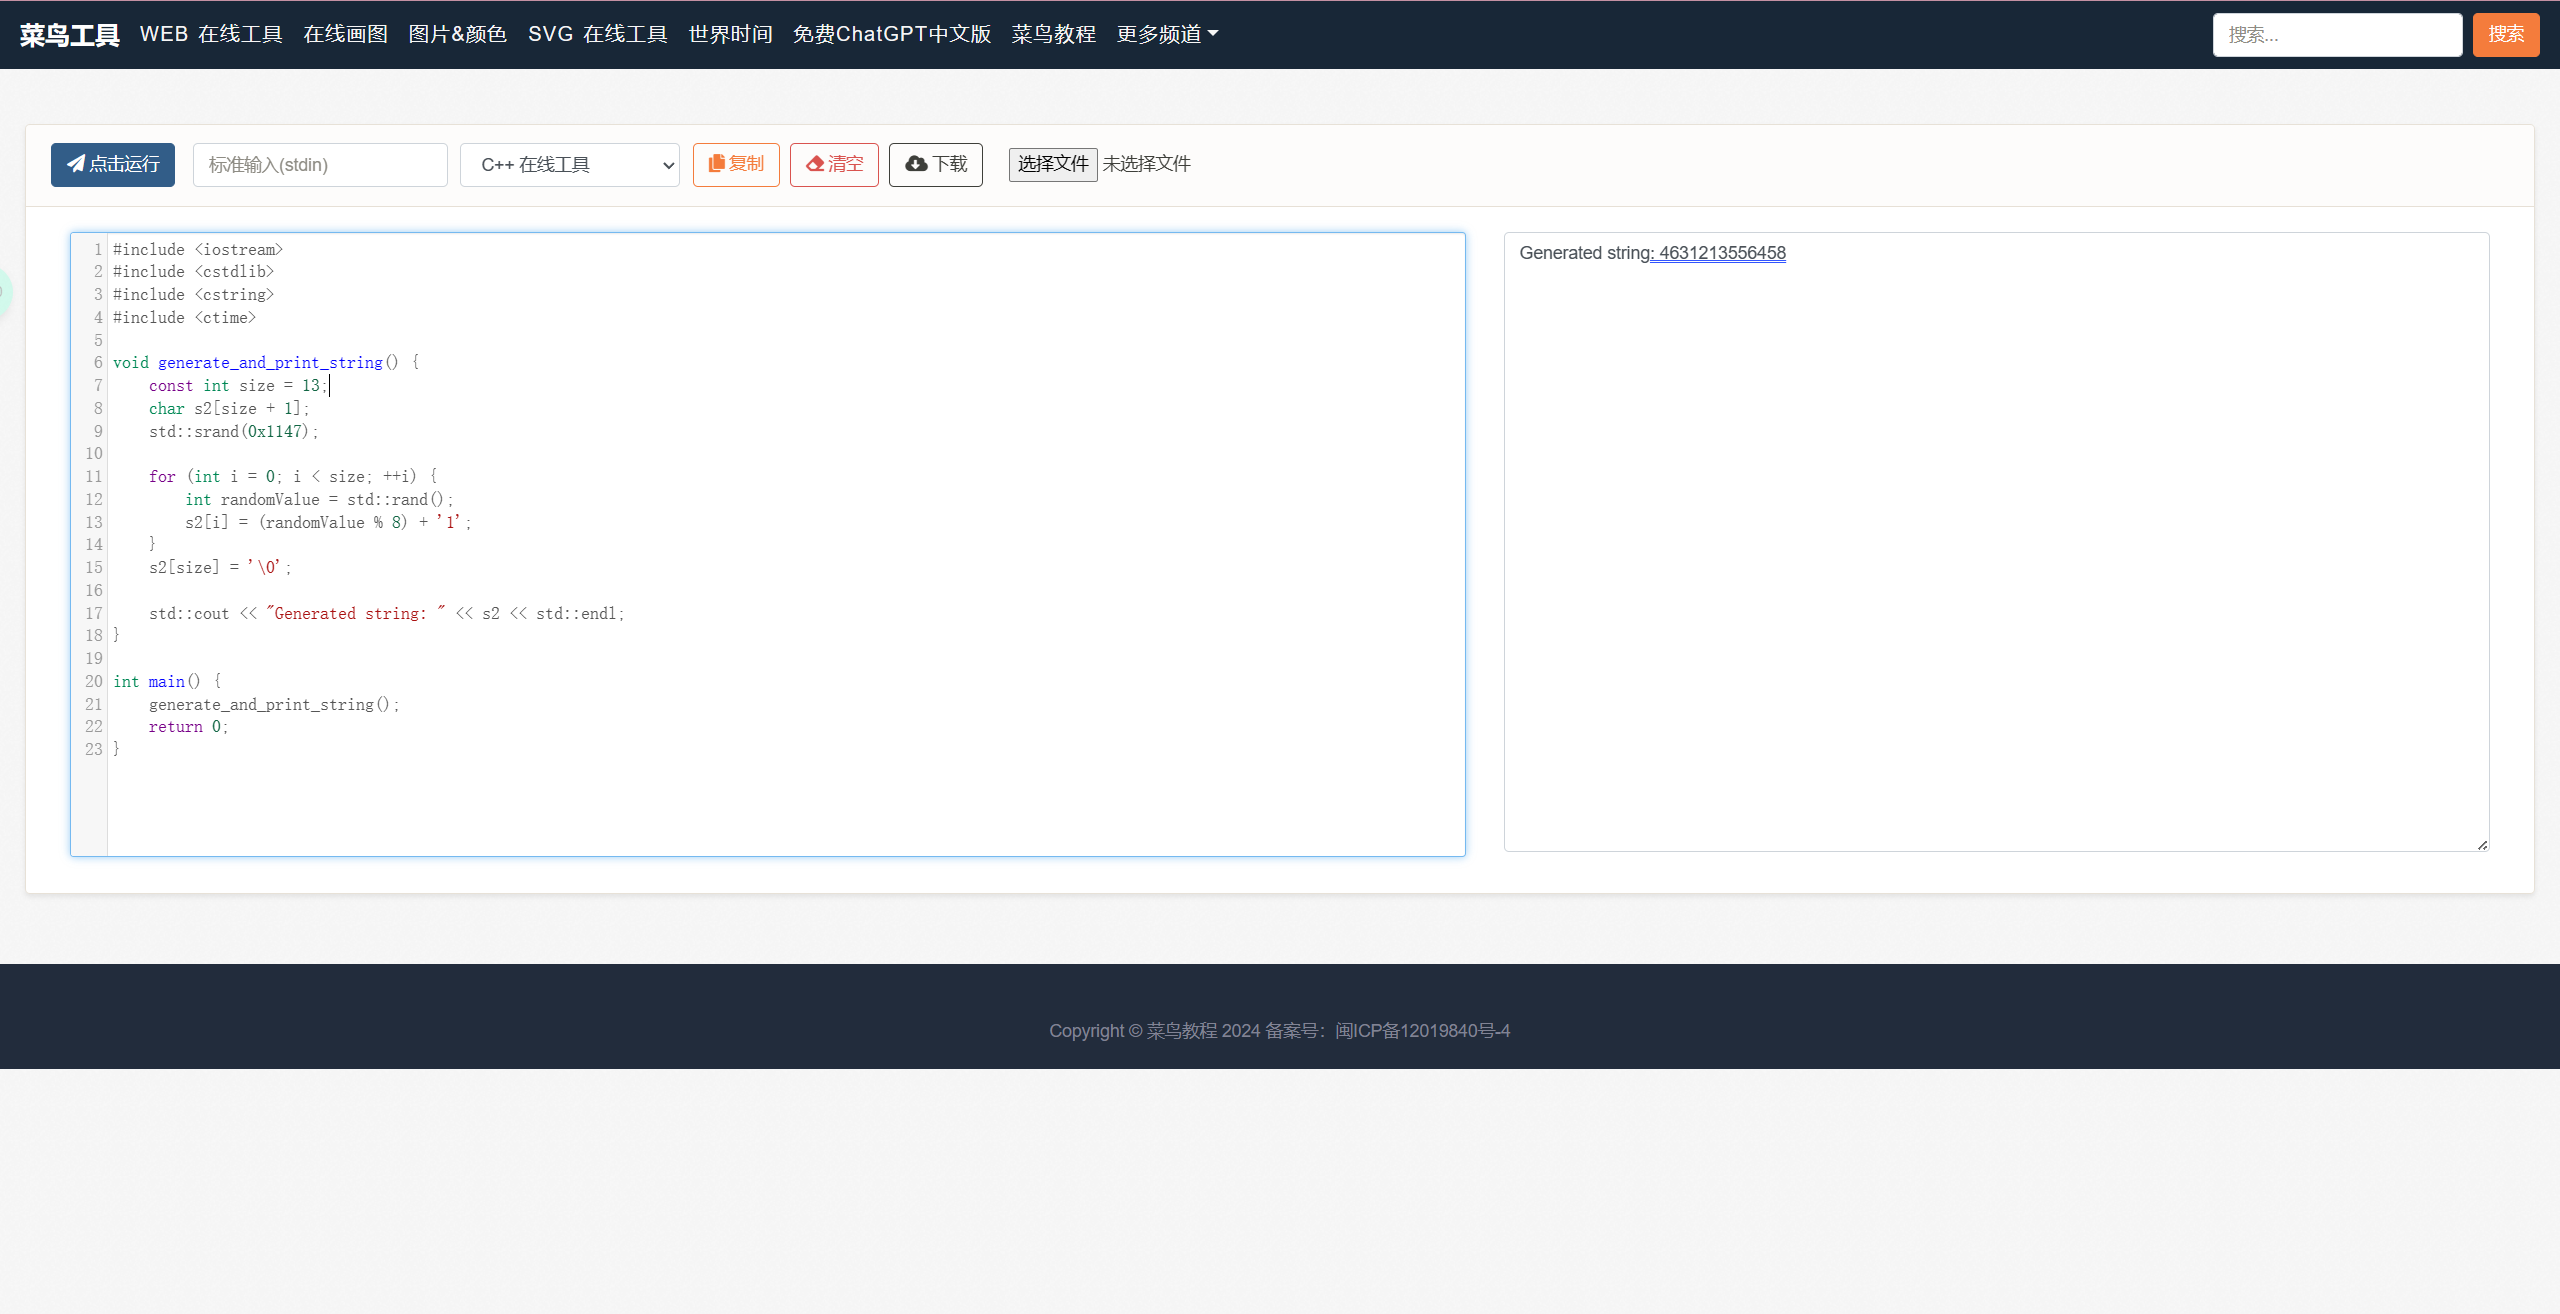This screenshot has width=2560, height=1314.
Task: Click the footer copyright text
Action: 1279,1031
